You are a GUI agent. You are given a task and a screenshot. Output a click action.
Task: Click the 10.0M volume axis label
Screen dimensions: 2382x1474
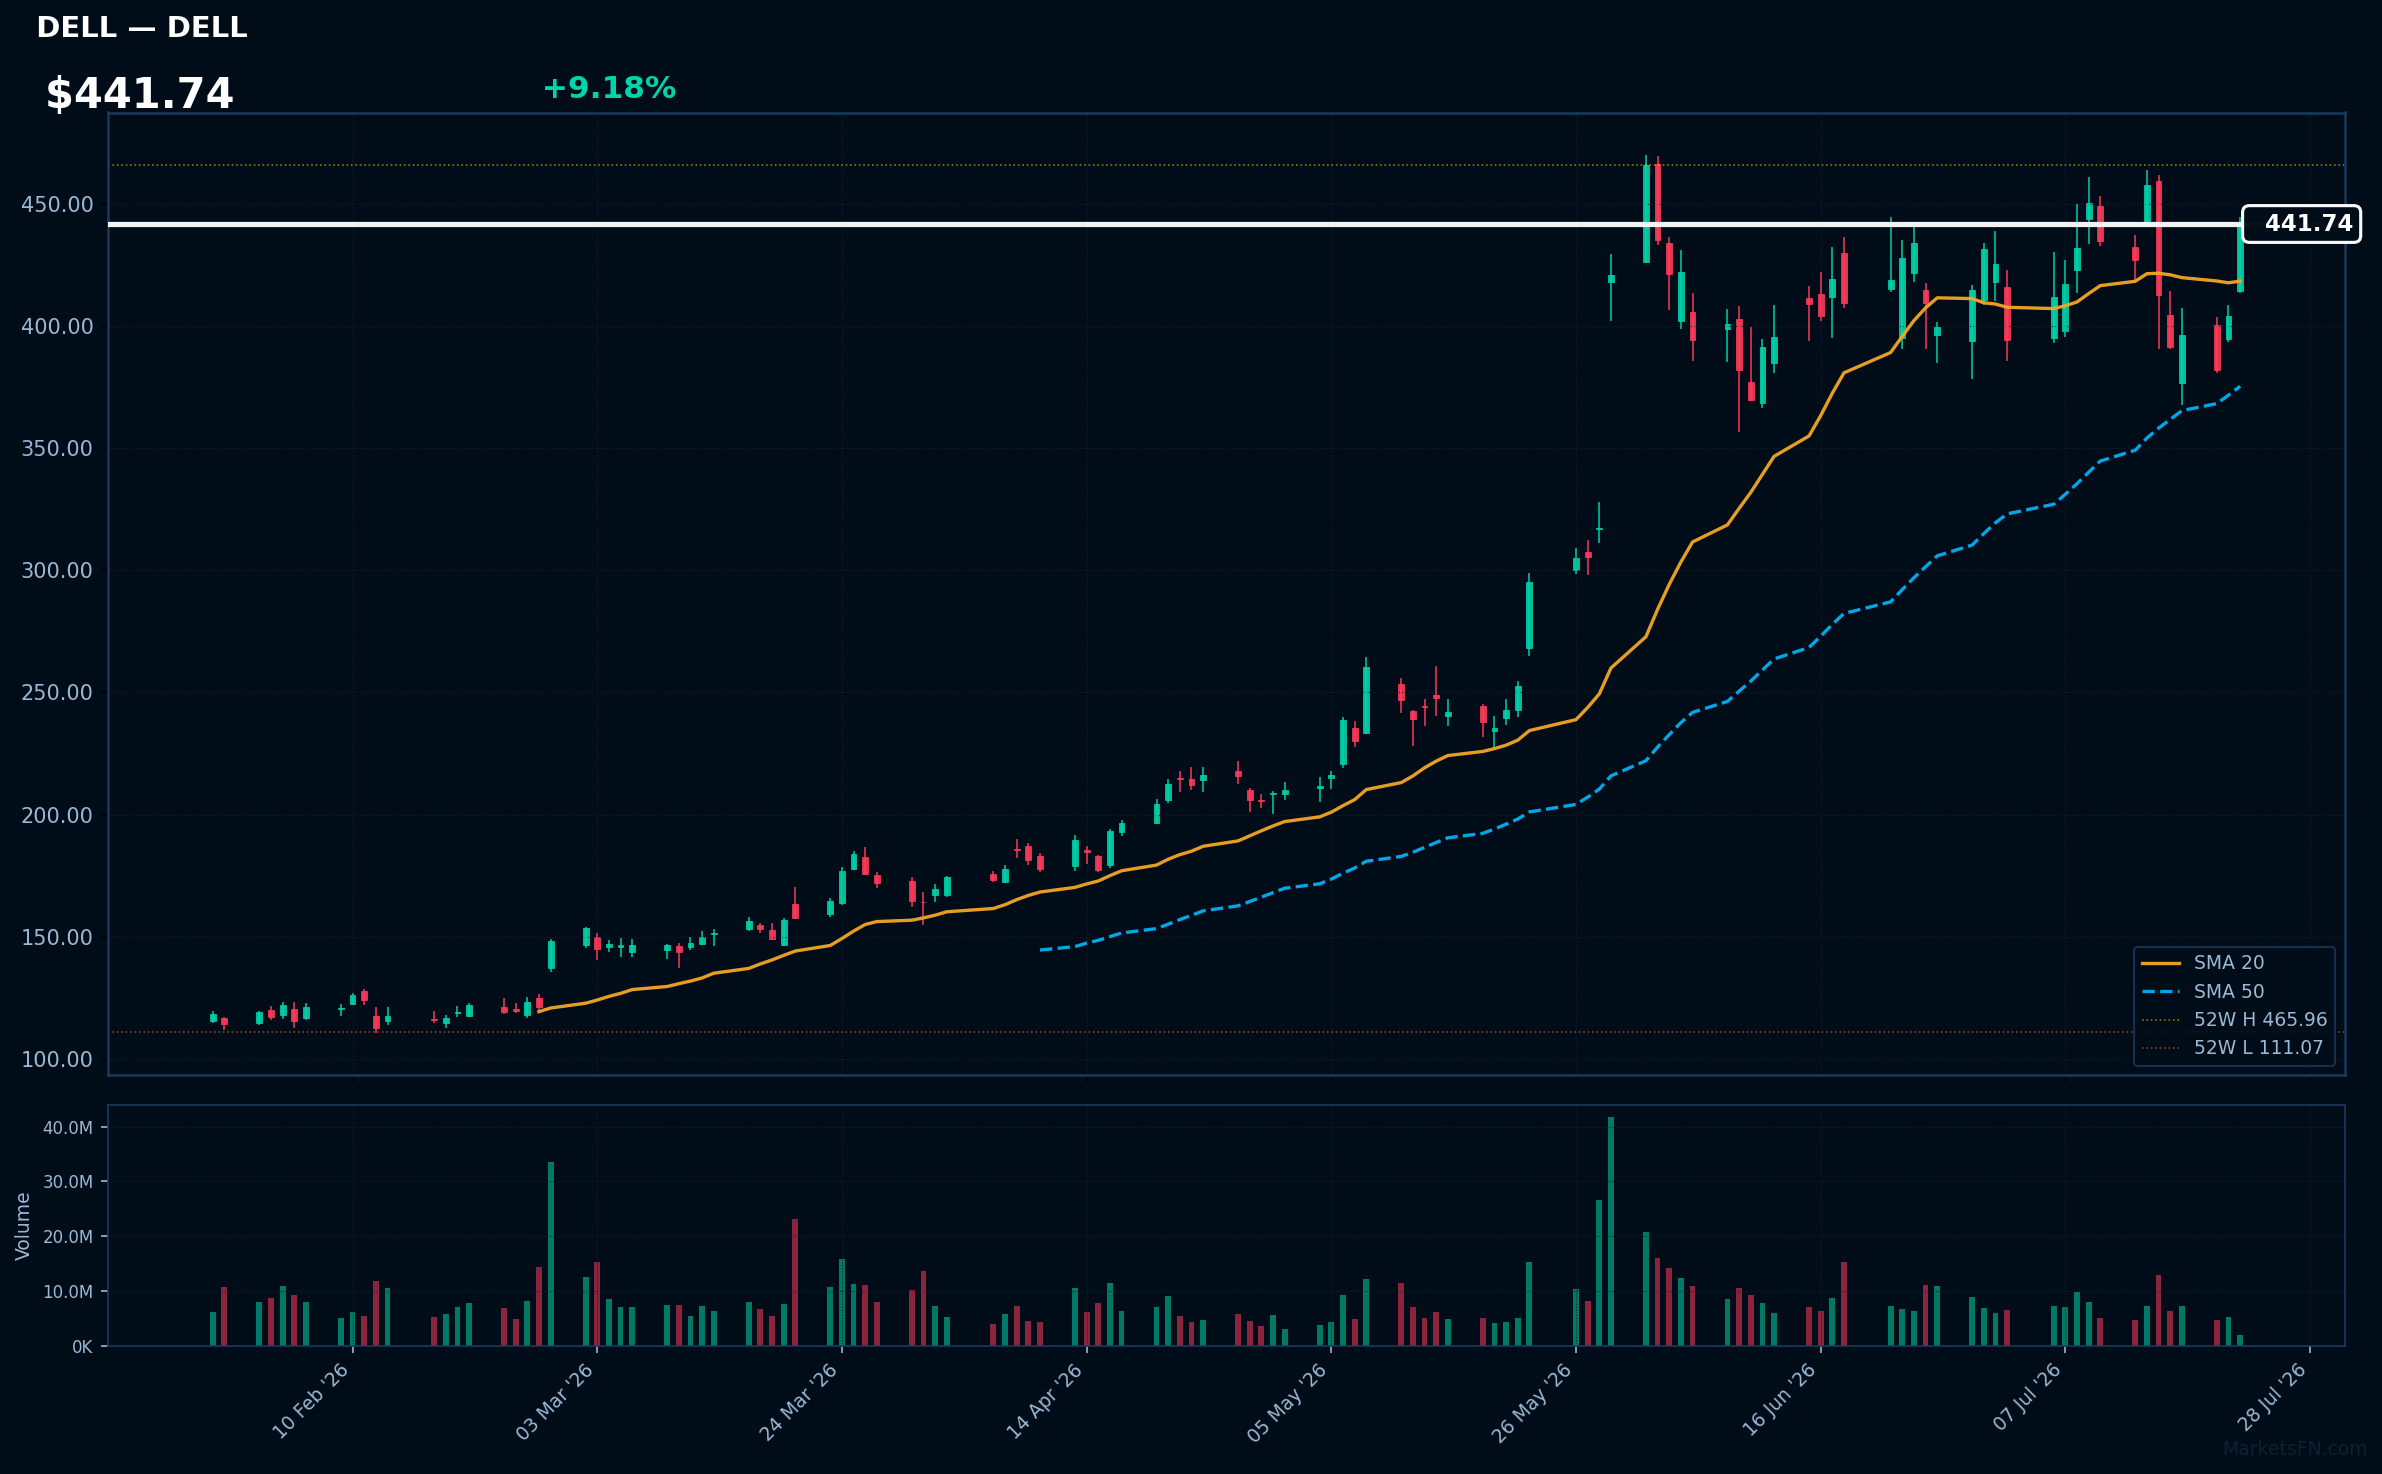click(68, 1292)
